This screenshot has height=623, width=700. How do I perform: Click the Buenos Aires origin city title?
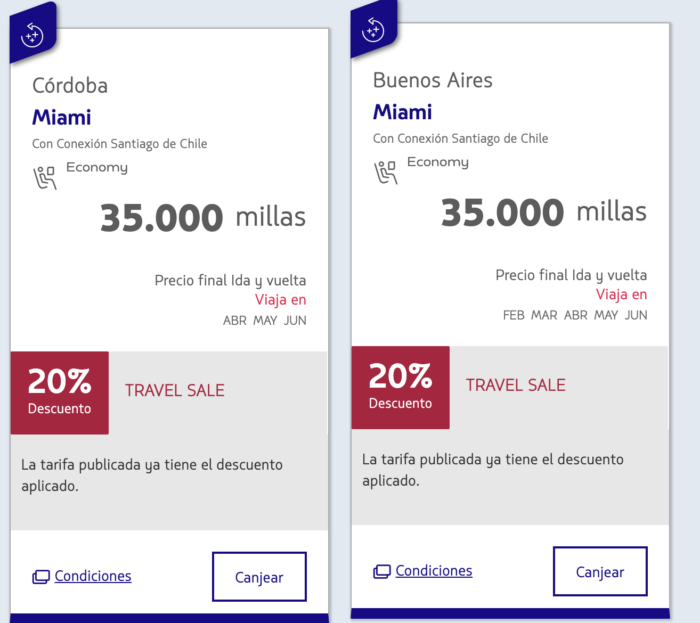[433, 80]
